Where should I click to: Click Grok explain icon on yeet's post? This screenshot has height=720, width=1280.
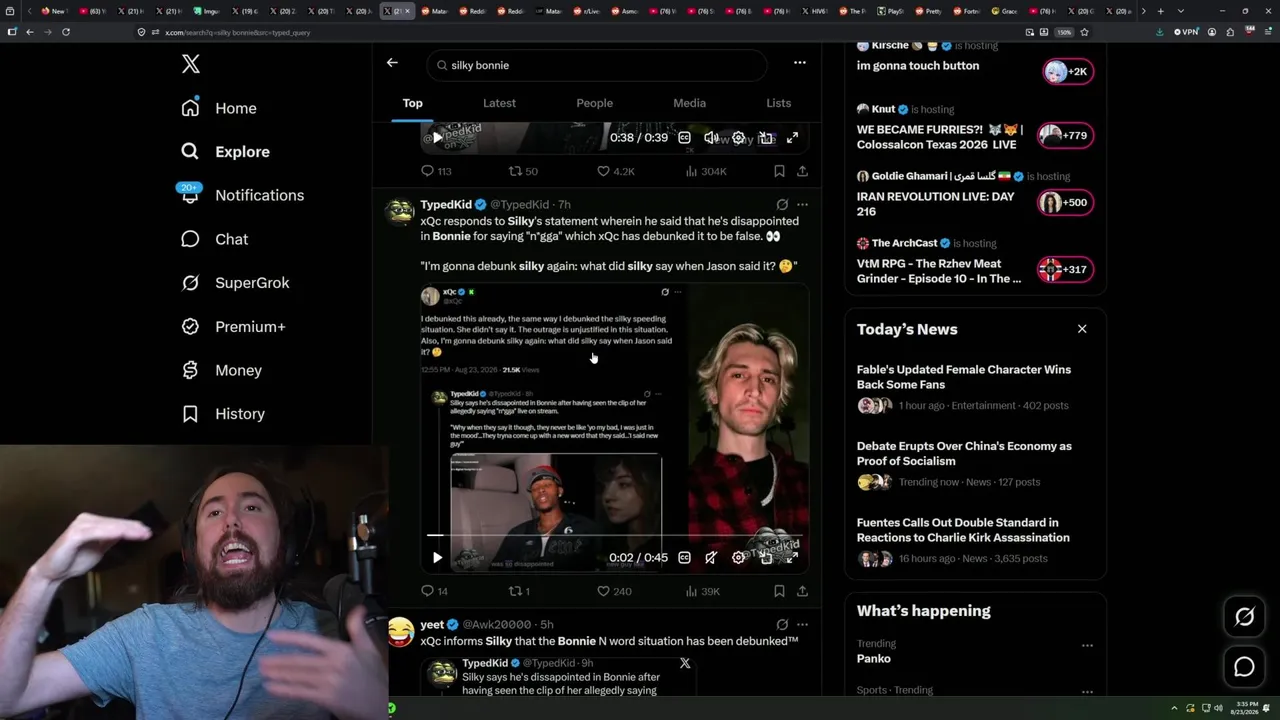pyautogui.click(x=782, y=624)
